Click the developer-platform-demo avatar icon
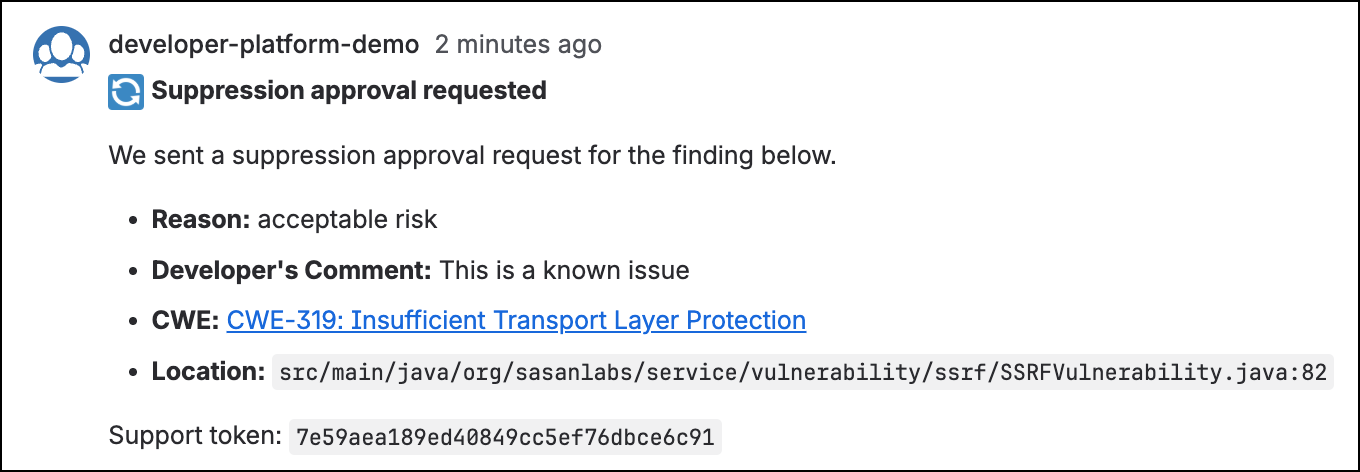 click(x=62, y=54)
